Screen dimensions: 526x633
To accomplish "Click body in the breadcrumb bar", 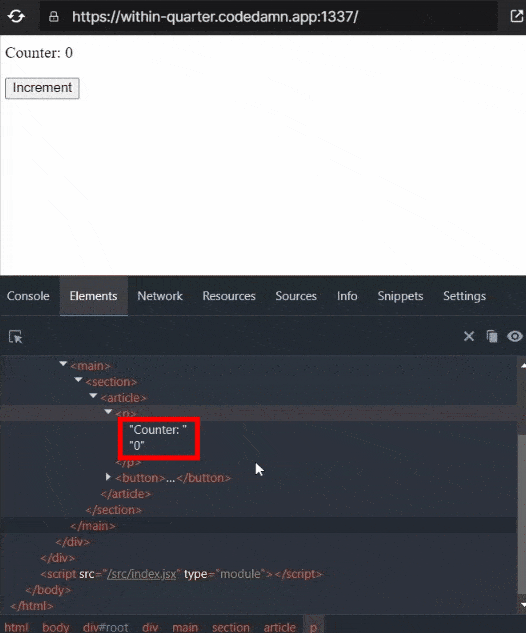I will pyautogui.click(x=56, y=627).
